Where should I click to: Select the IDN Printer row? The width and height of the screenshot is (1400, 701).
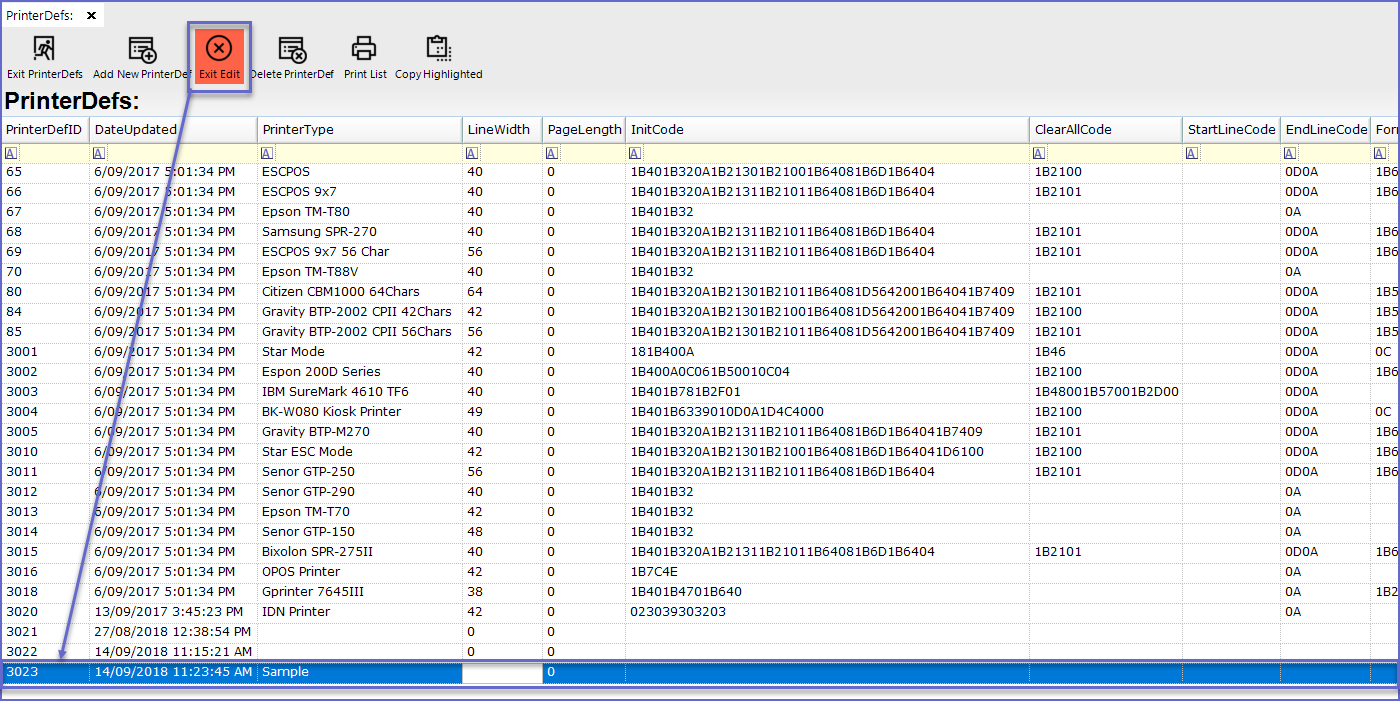tap(295, 611)
